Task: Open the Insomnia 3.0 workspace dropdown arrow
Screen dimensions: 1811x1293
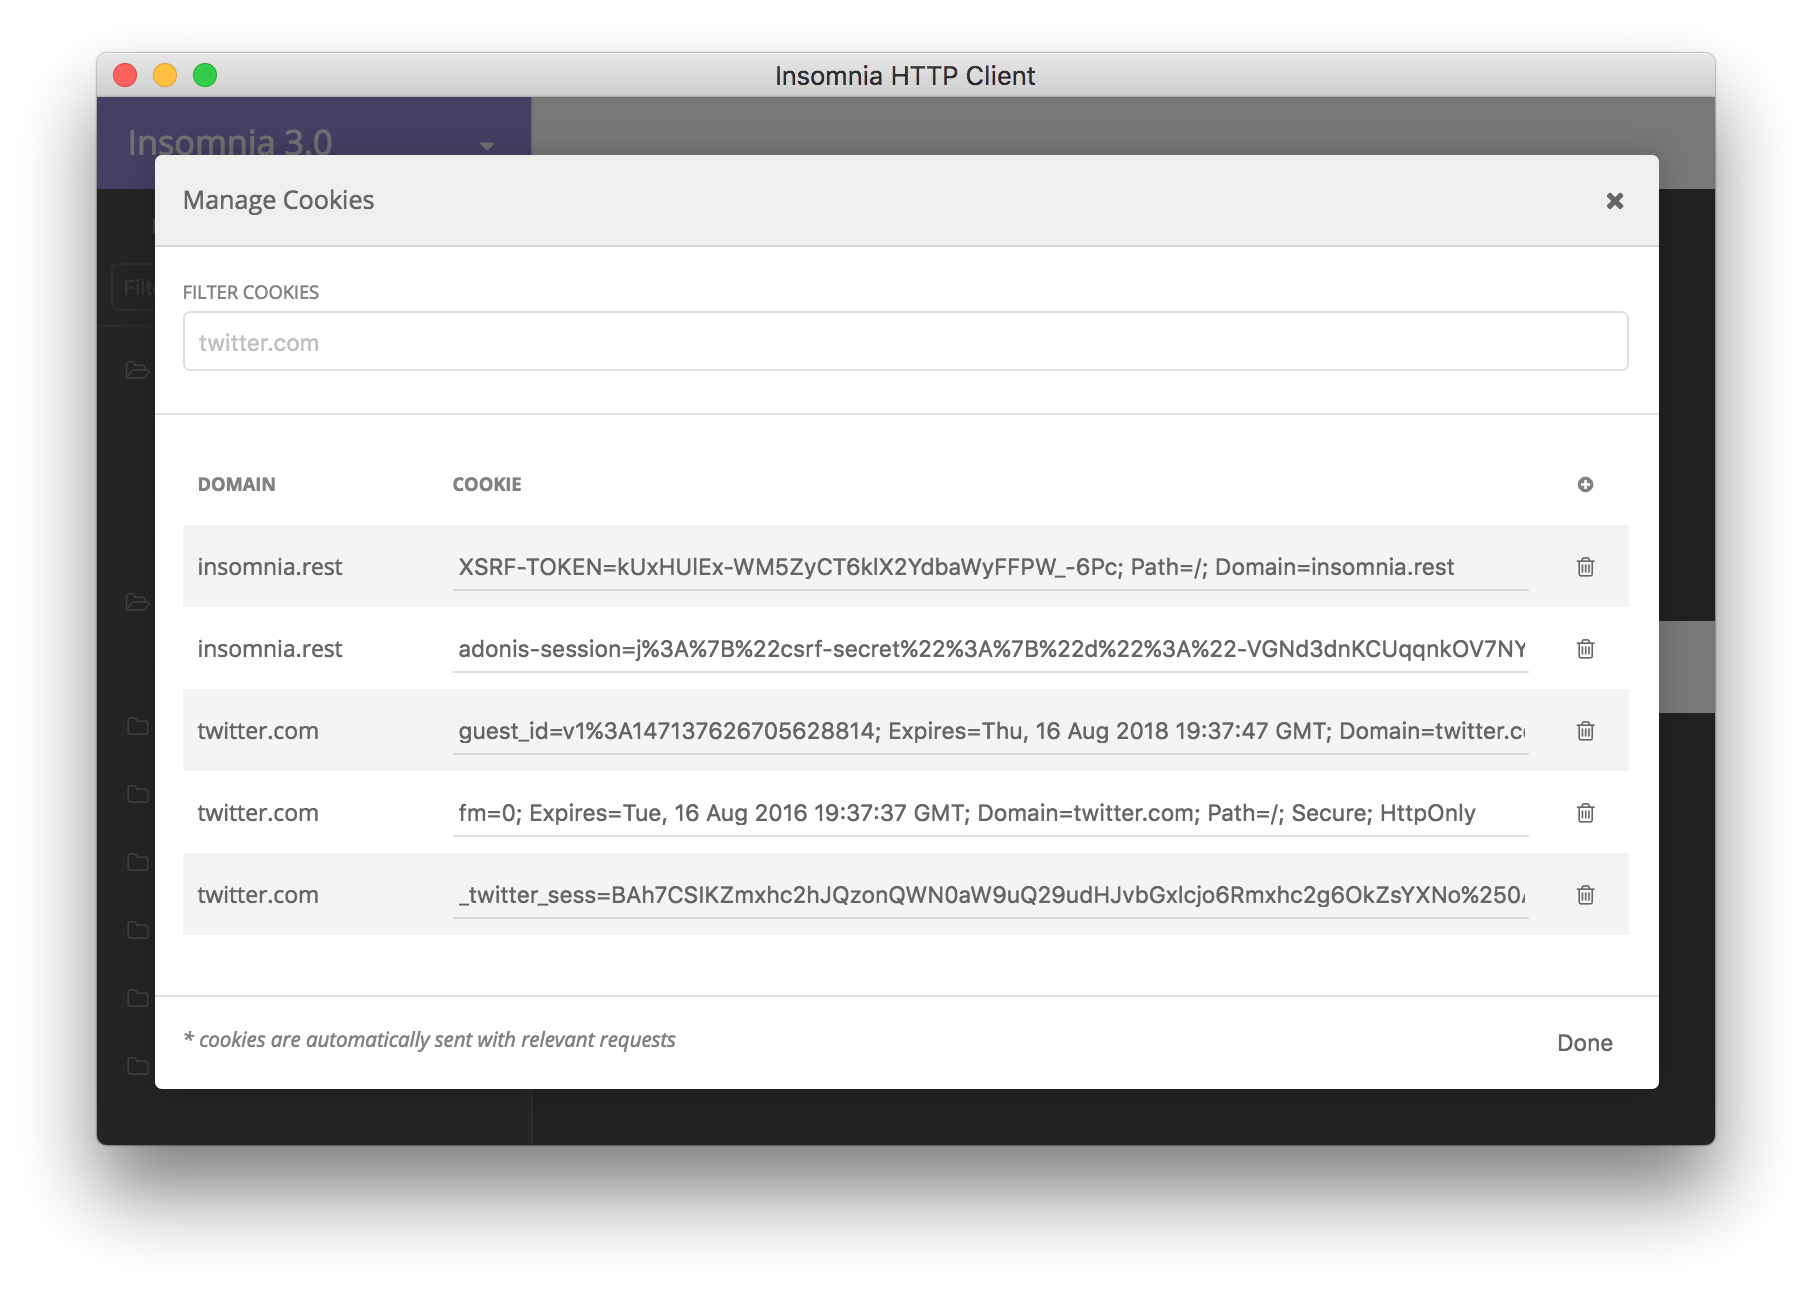Action: pos(487,146)
